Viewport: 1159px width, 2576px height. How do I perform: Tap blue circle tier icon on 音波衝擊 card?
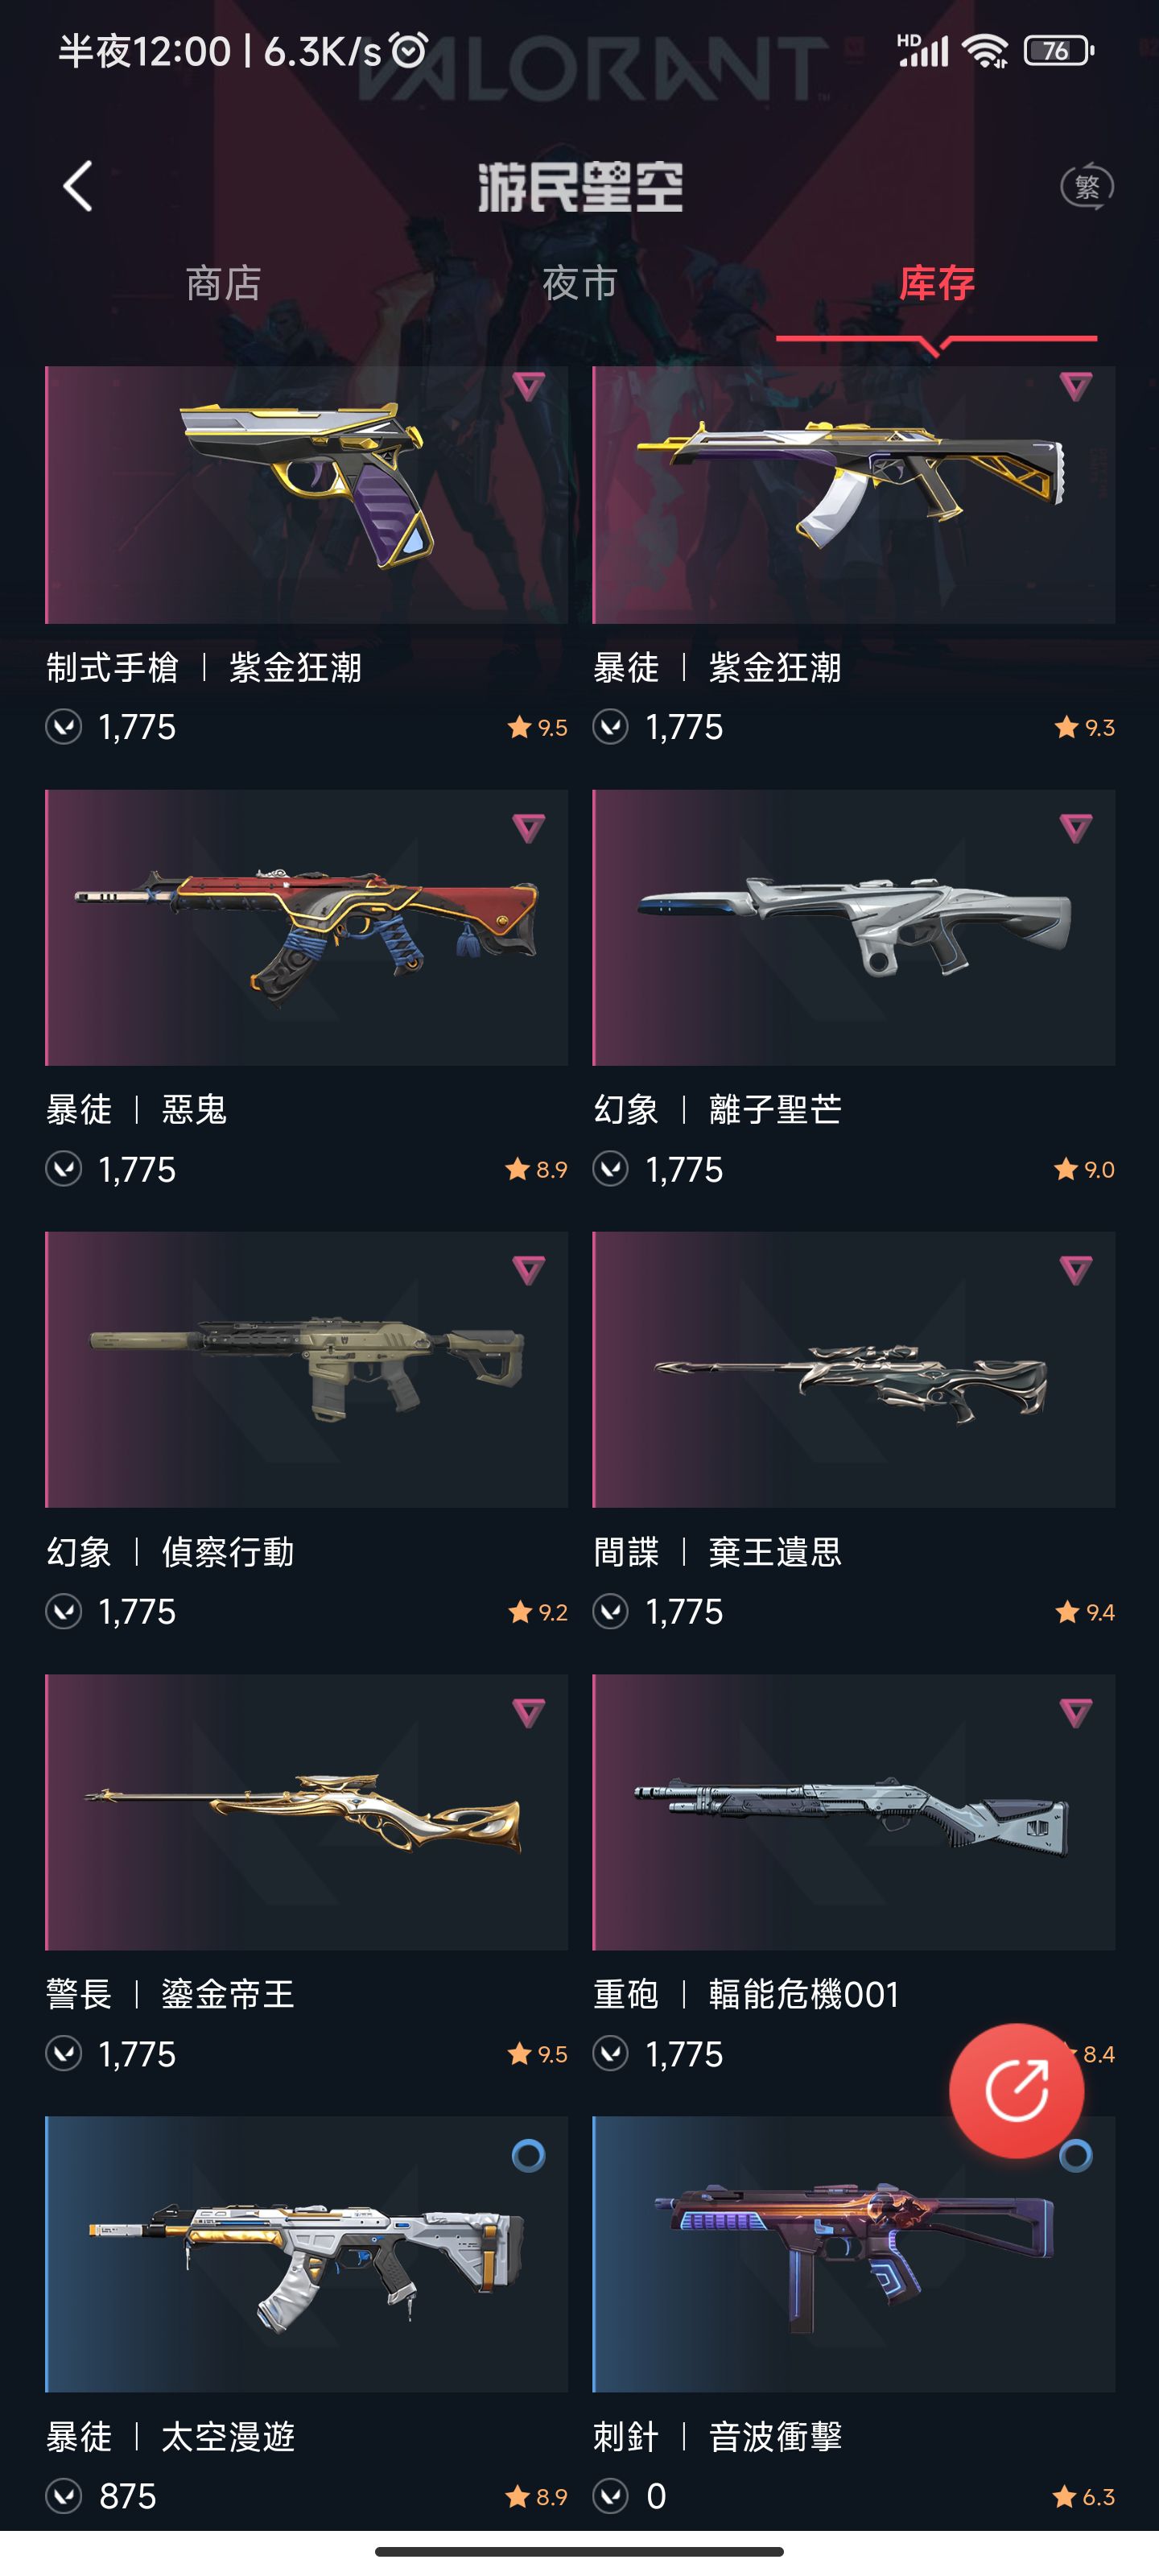pyautogui.click(x=1075, y=2156)
